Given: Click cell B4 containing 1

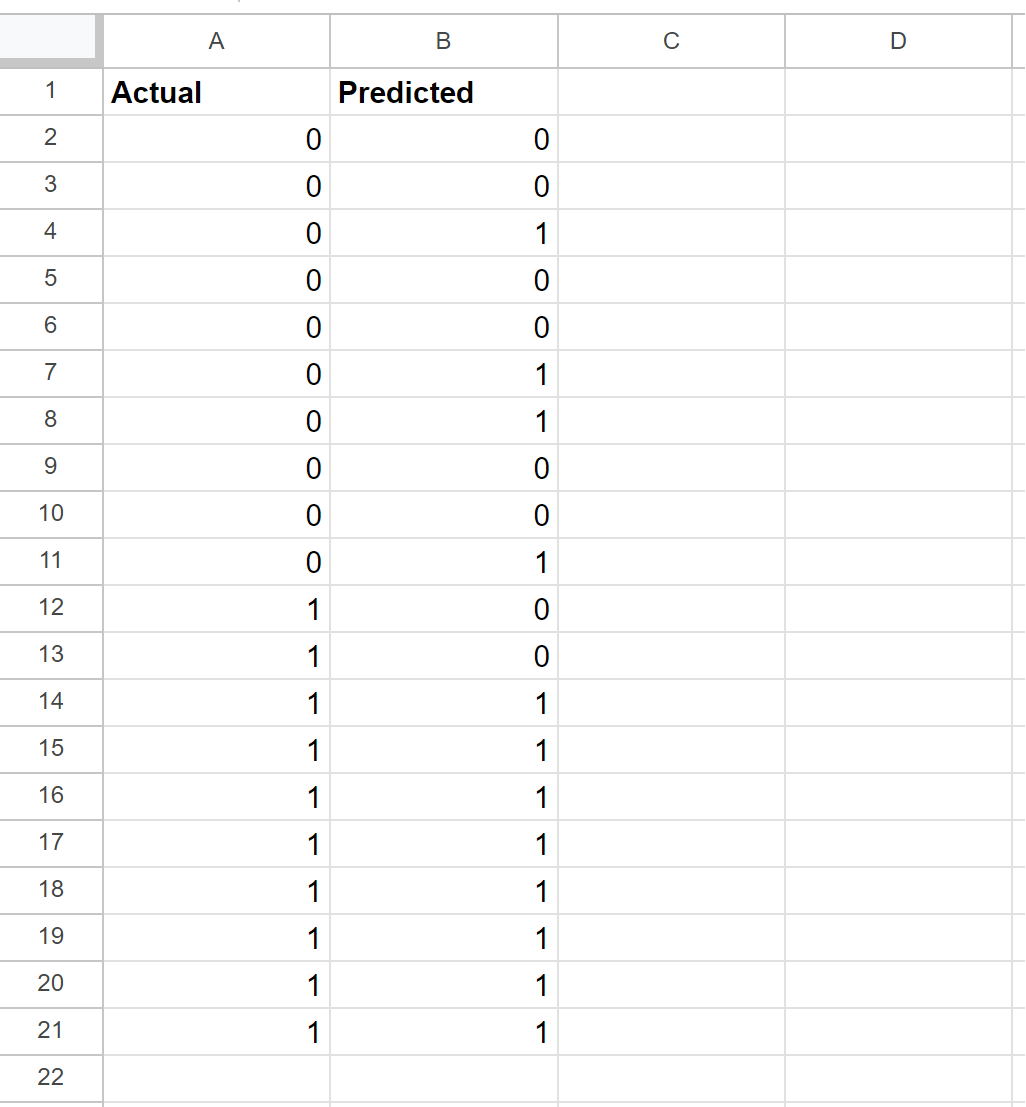Looking at the screenshot, I should (443, 232).
